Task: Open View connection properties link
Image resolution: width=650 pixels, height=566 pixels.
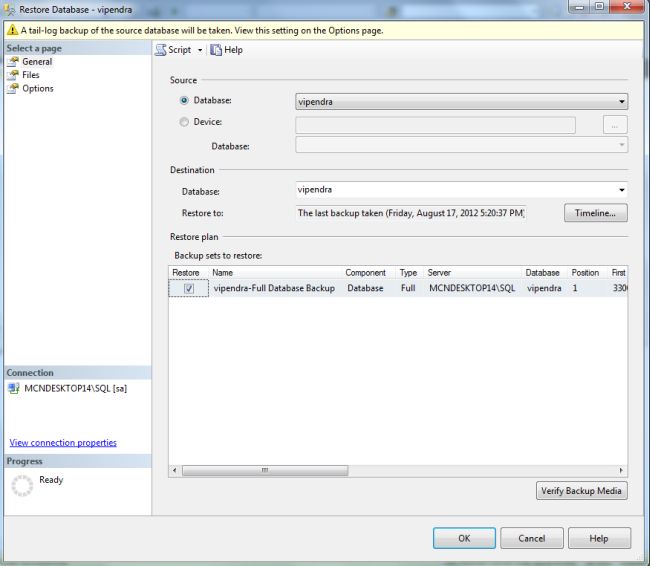Action: [x=63, y=443]
